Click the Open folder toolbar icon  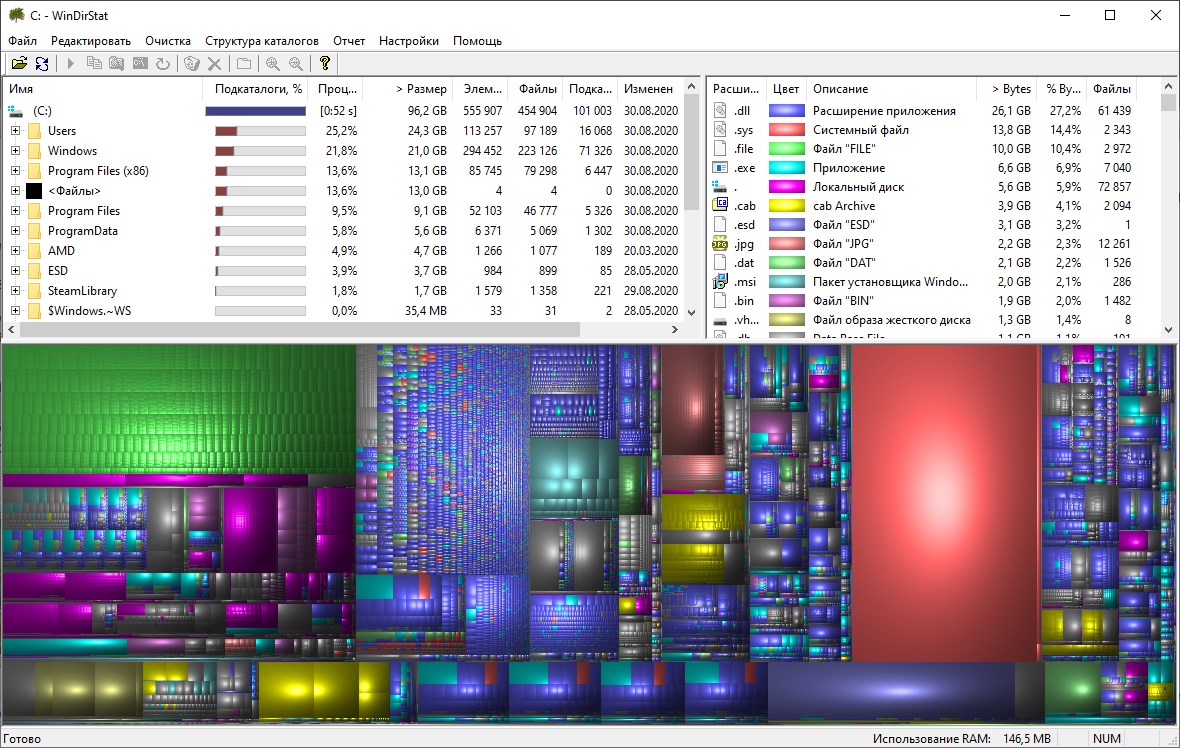[19, 64]
